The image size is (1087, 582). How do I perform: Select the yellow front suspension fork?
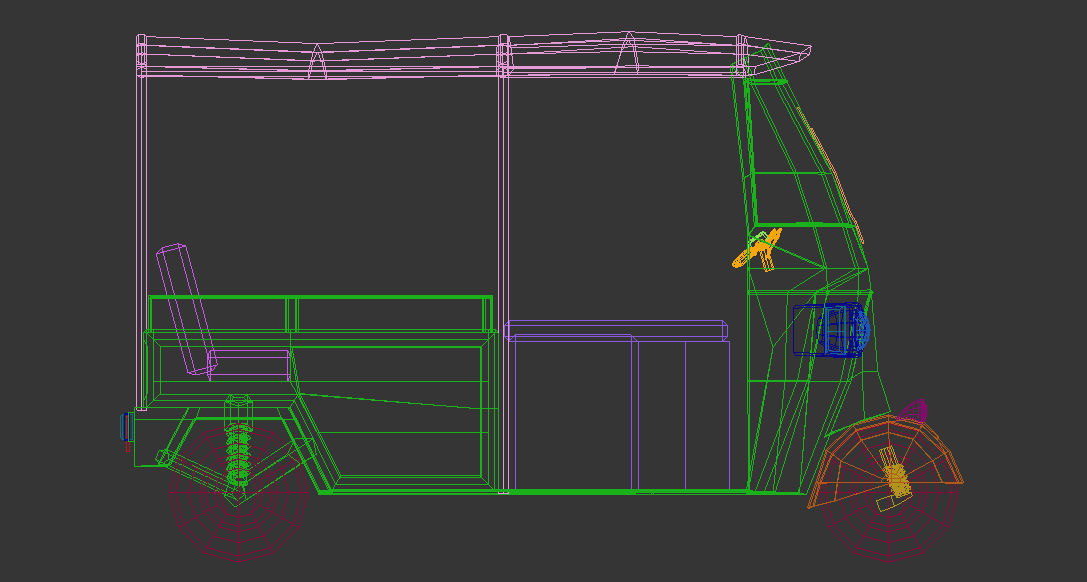[x=893, y=479]
